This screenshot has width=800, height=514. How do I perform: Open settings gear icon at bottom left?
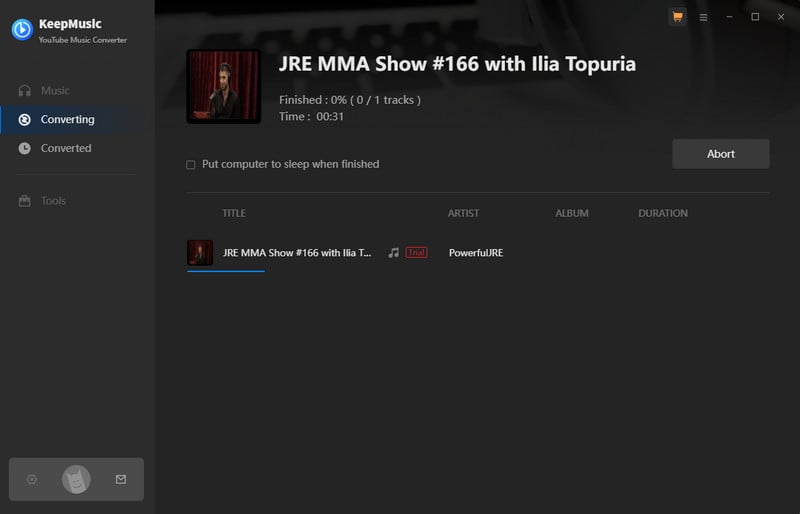click(32, 479)
